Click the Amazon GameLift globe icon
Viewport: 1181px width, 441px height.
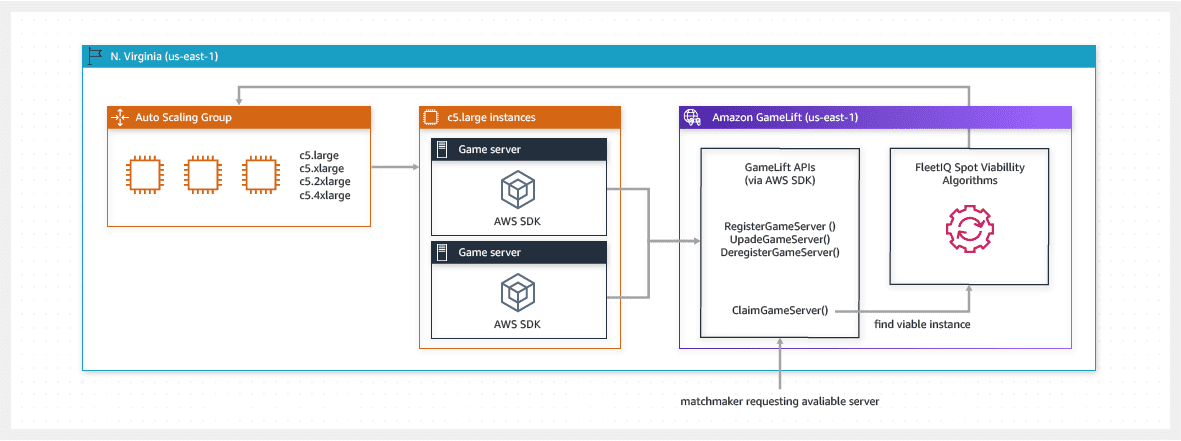[x=691, y=117]
